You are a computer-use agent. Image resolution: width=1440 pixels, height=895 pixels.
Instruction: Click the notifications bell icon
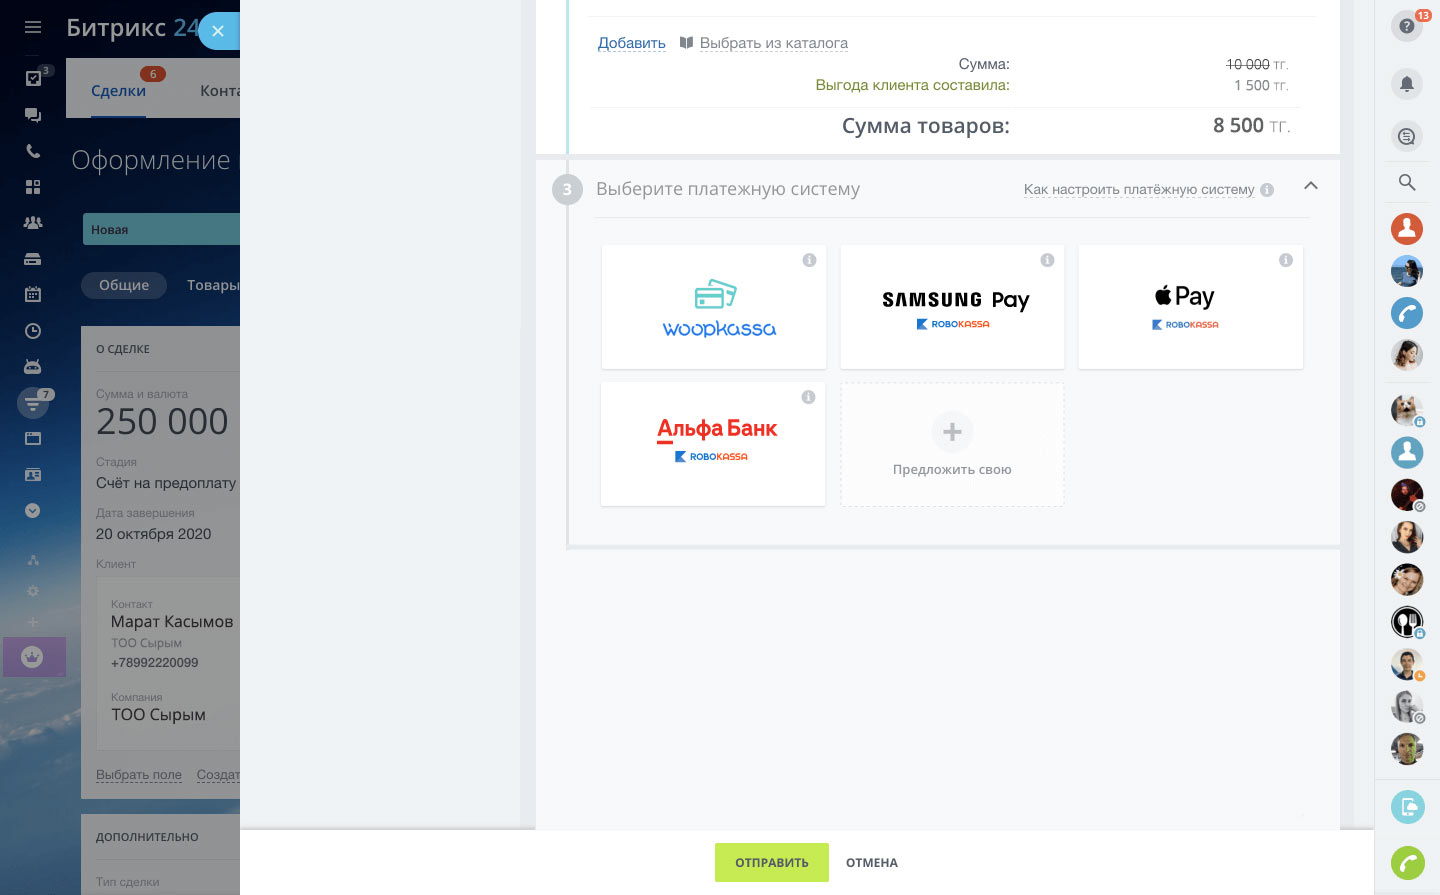[1406, 84]
